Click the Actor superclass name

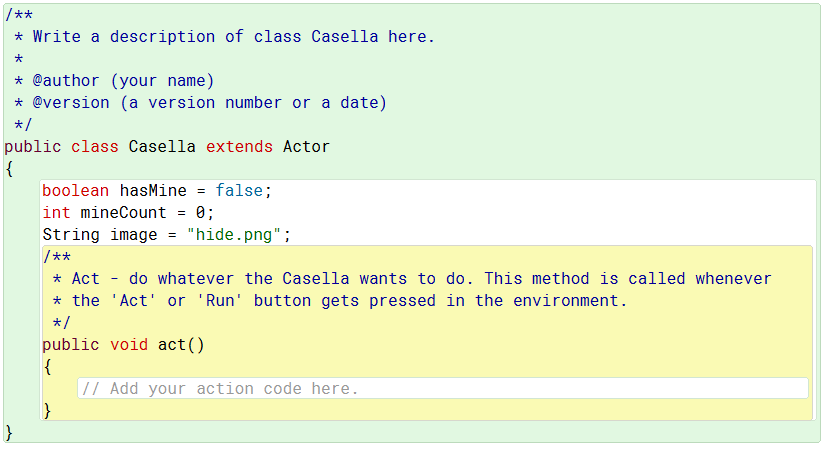click(x=306, y=147)
